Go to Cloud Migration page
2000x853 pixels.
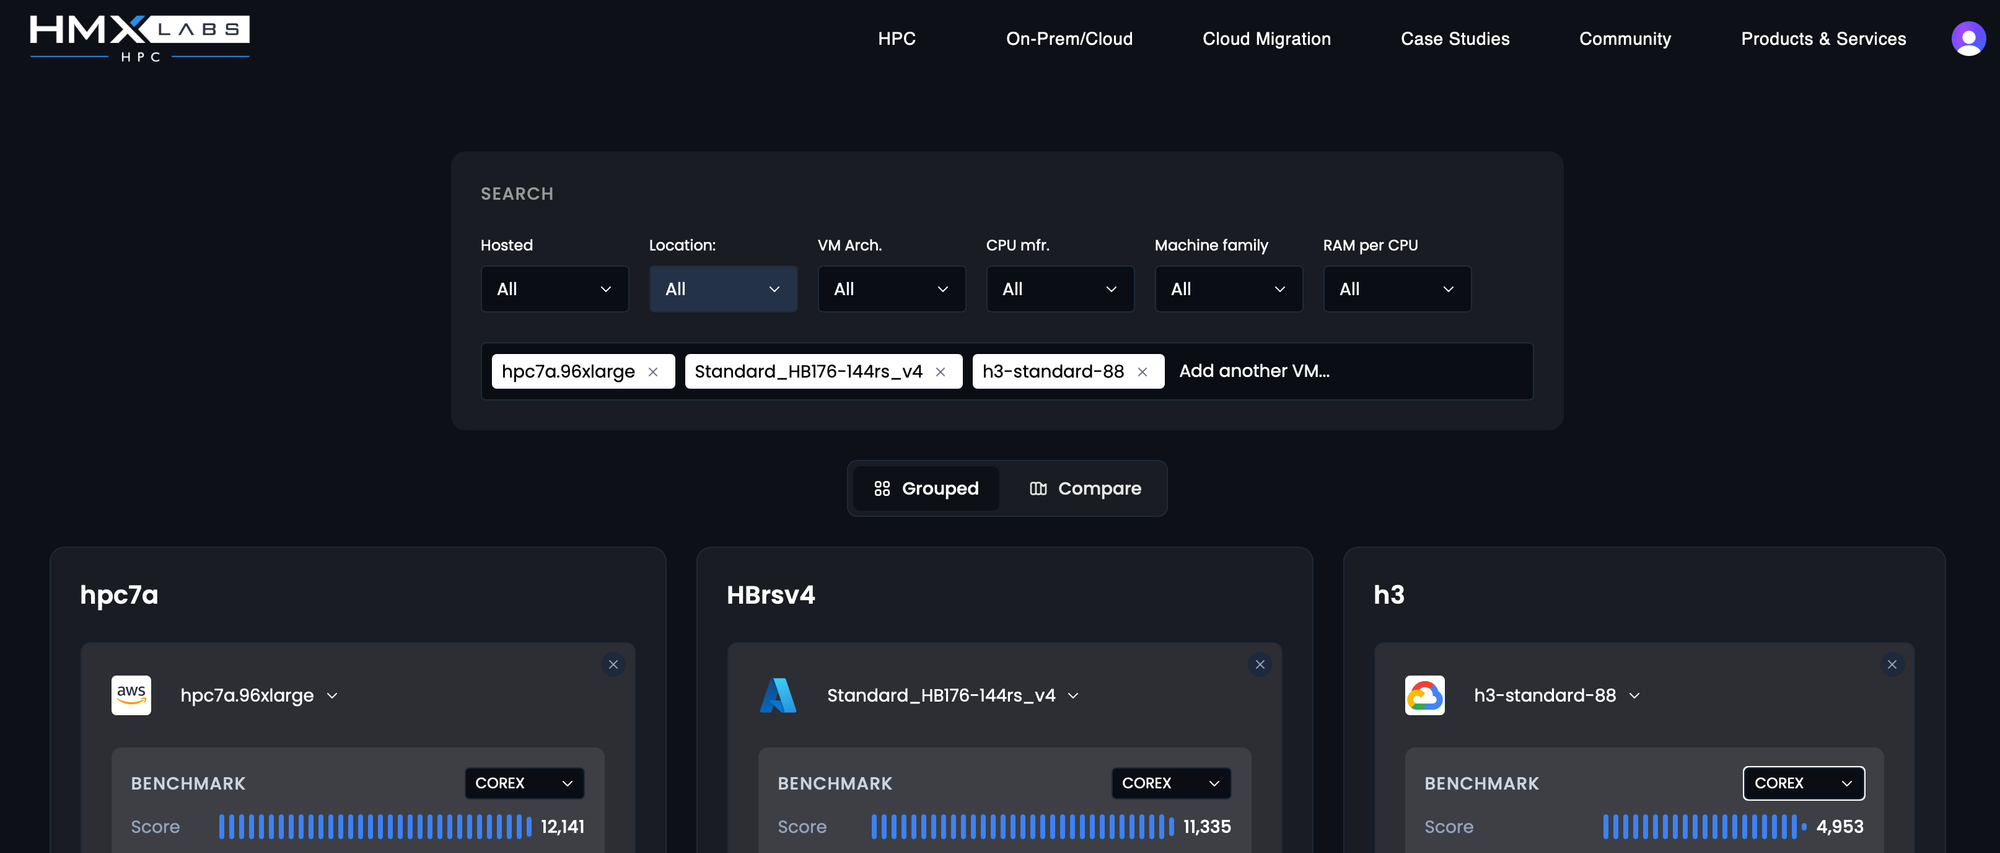(1266, 39)
